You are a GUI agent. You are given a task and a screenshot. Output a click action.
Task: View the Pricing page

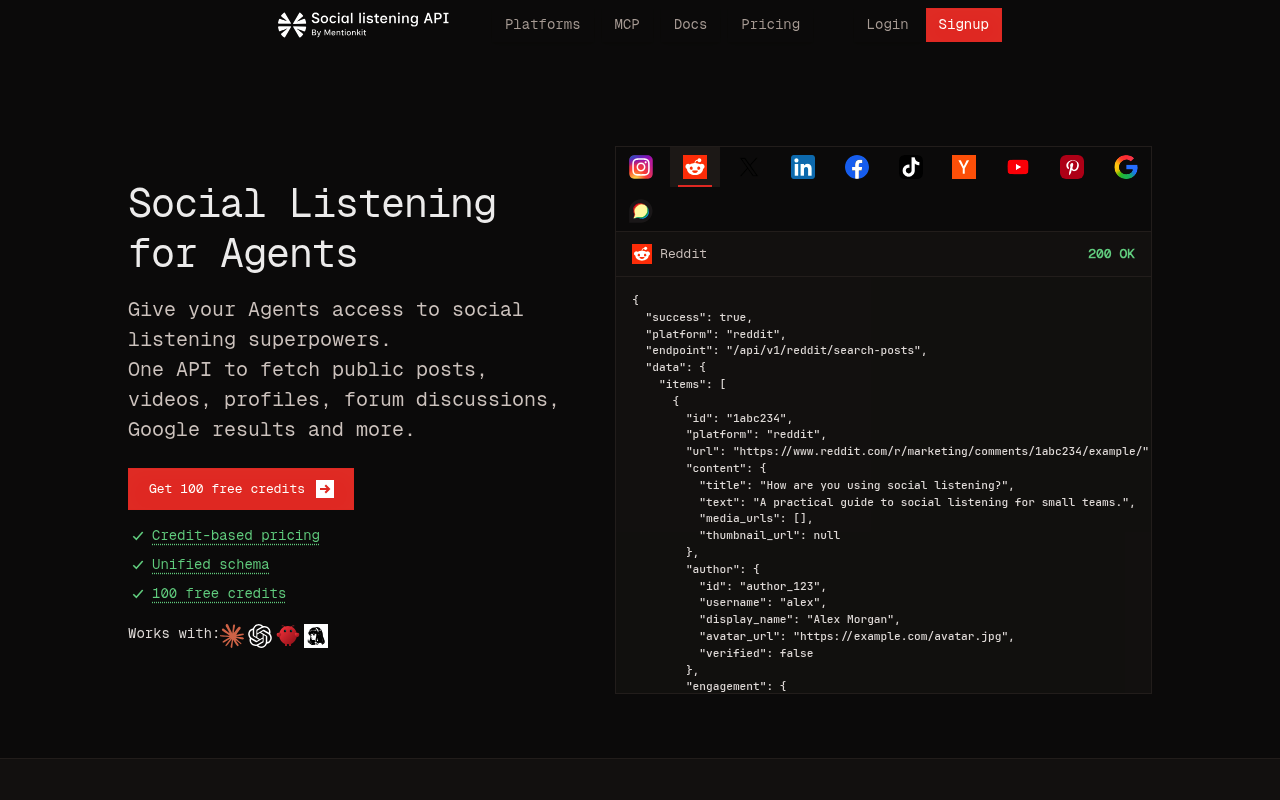pyautogui.click(x=770, y=25)
